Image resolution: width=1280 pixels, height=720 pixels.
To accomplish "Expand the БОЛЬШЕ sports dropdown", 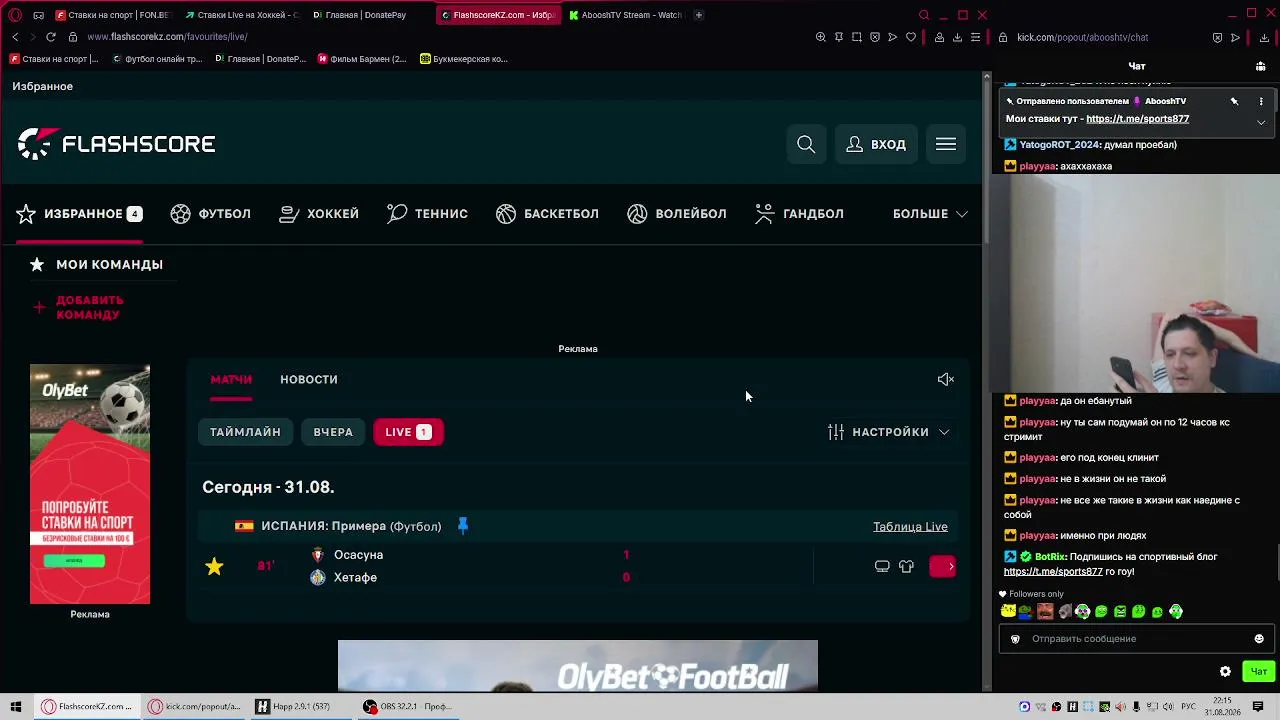I will tap(930, 214).
